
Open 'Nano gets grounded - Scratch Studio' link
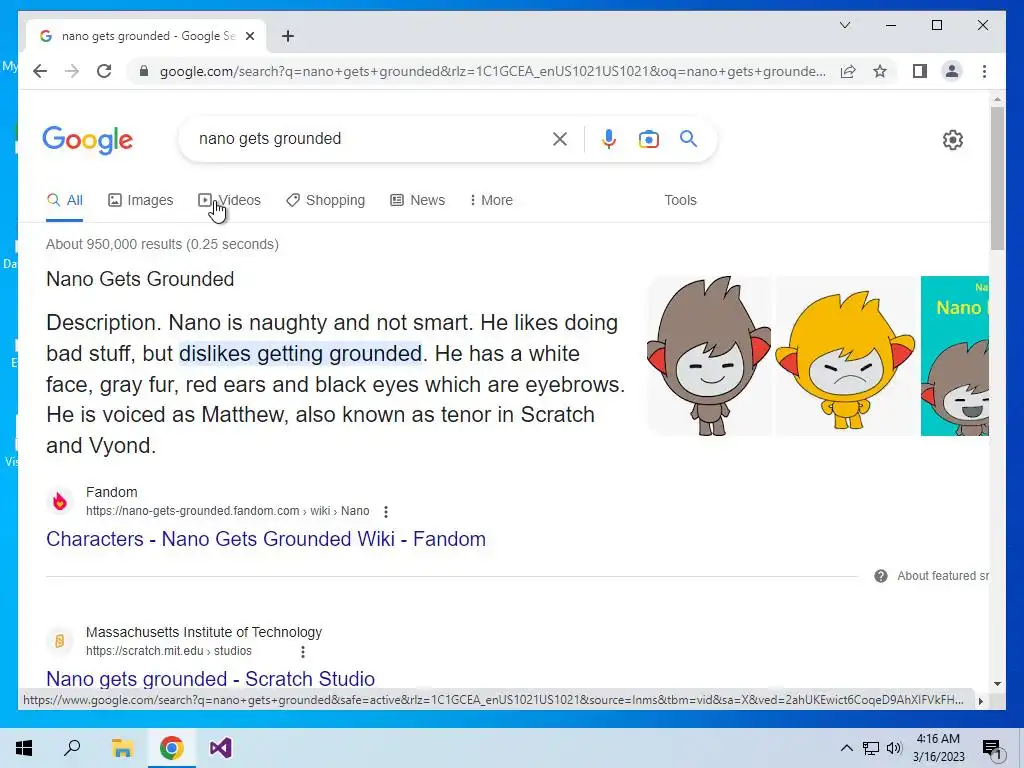pyautogui.click(x=210, y=679)
